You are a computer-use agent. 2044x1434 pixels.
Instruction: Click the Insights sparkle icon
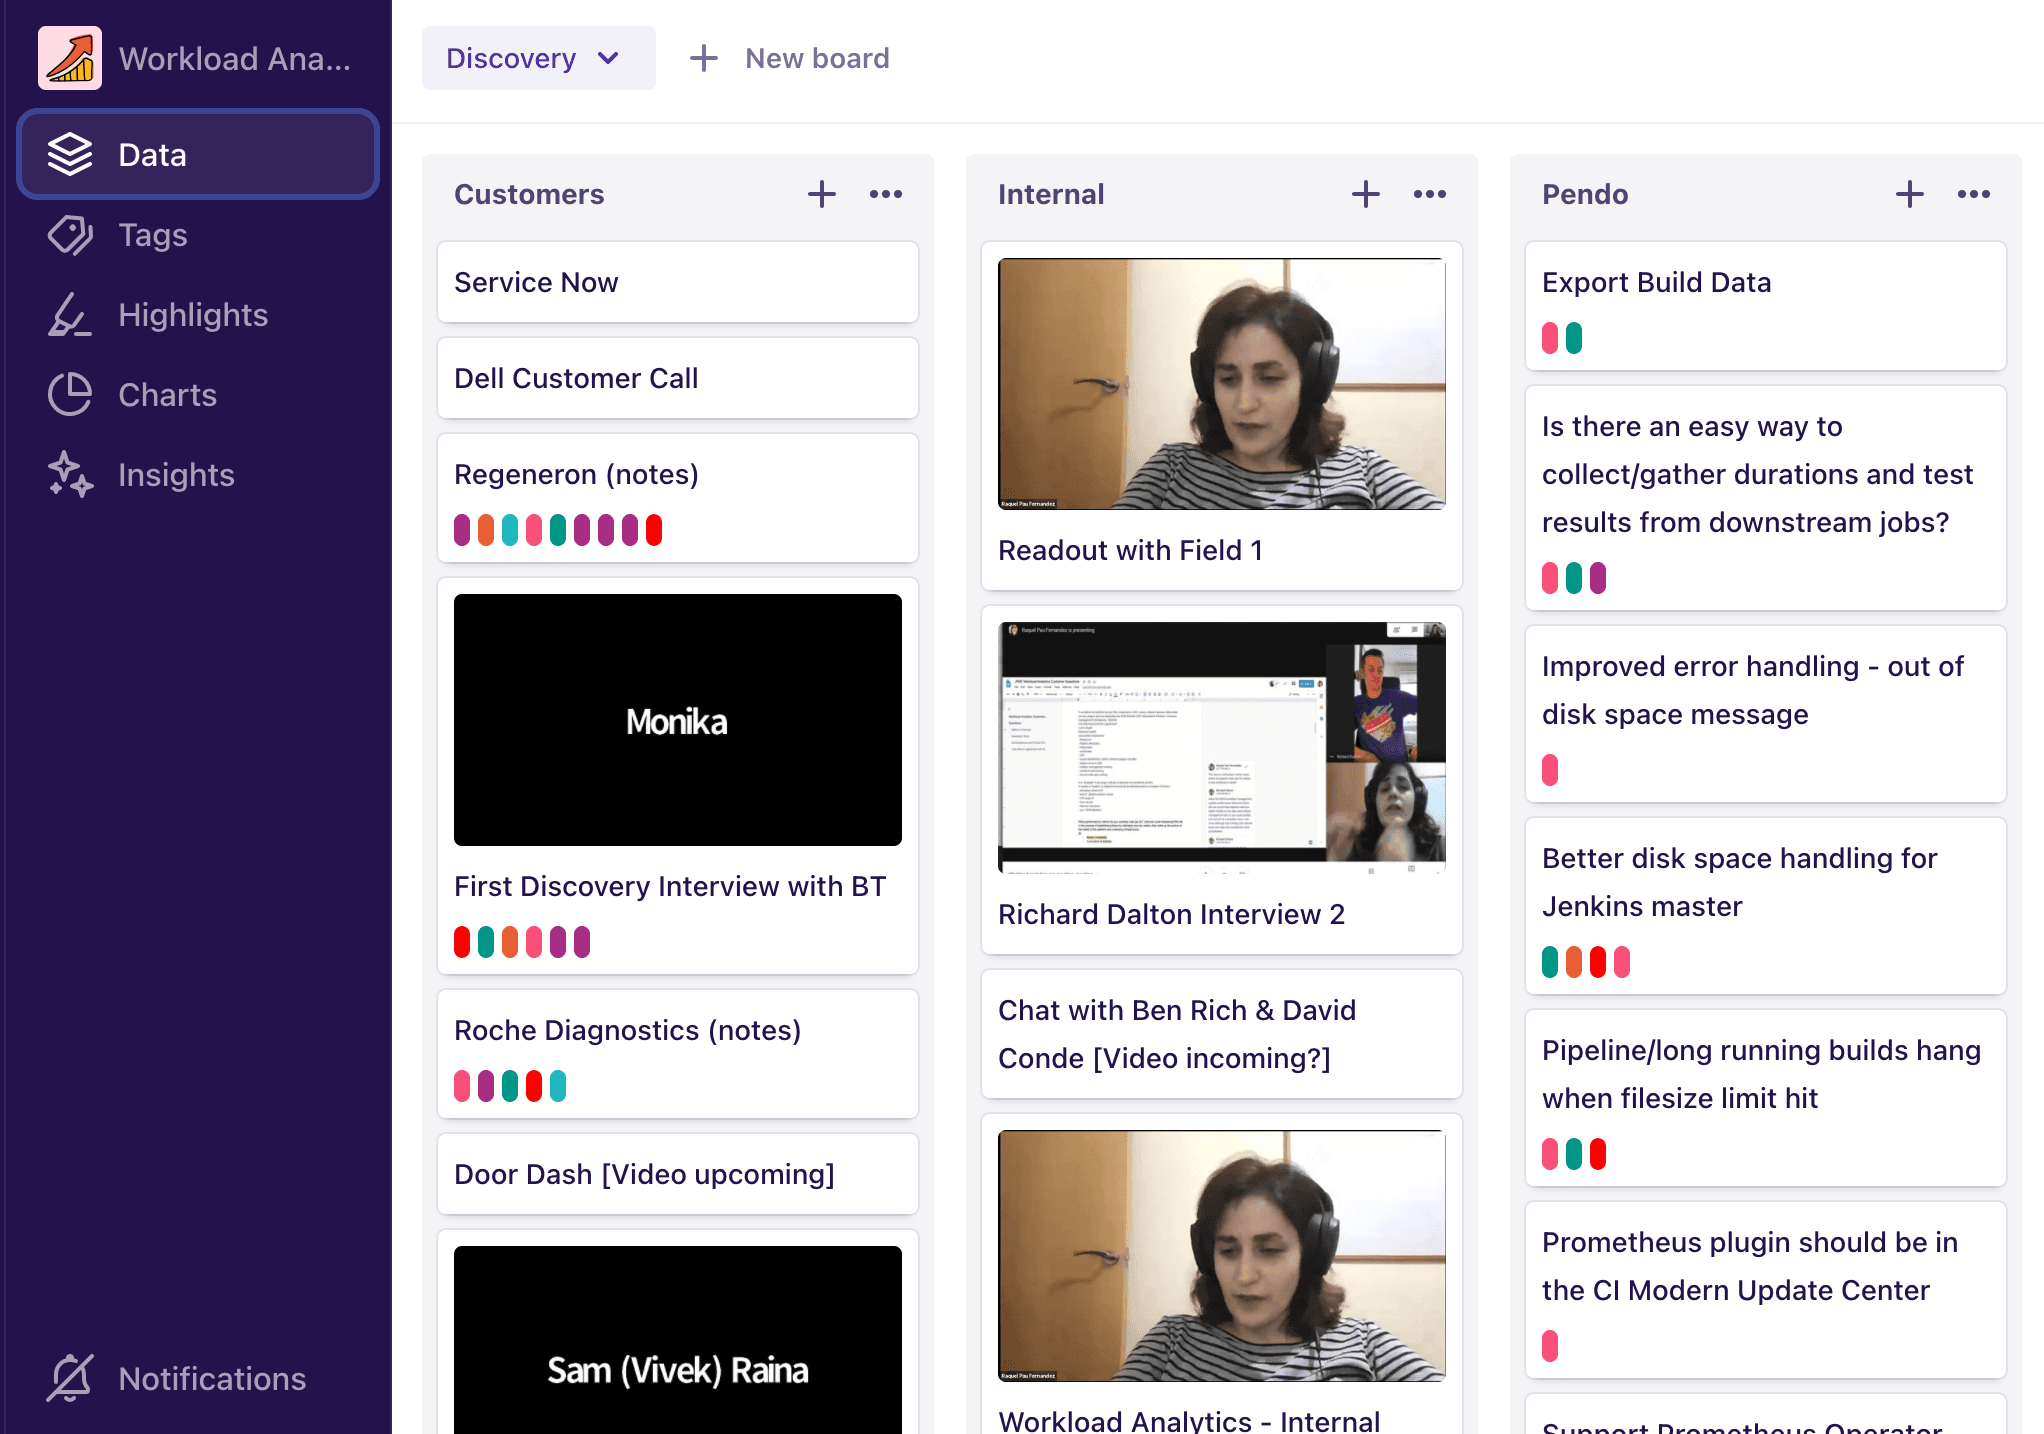[70, 475]
